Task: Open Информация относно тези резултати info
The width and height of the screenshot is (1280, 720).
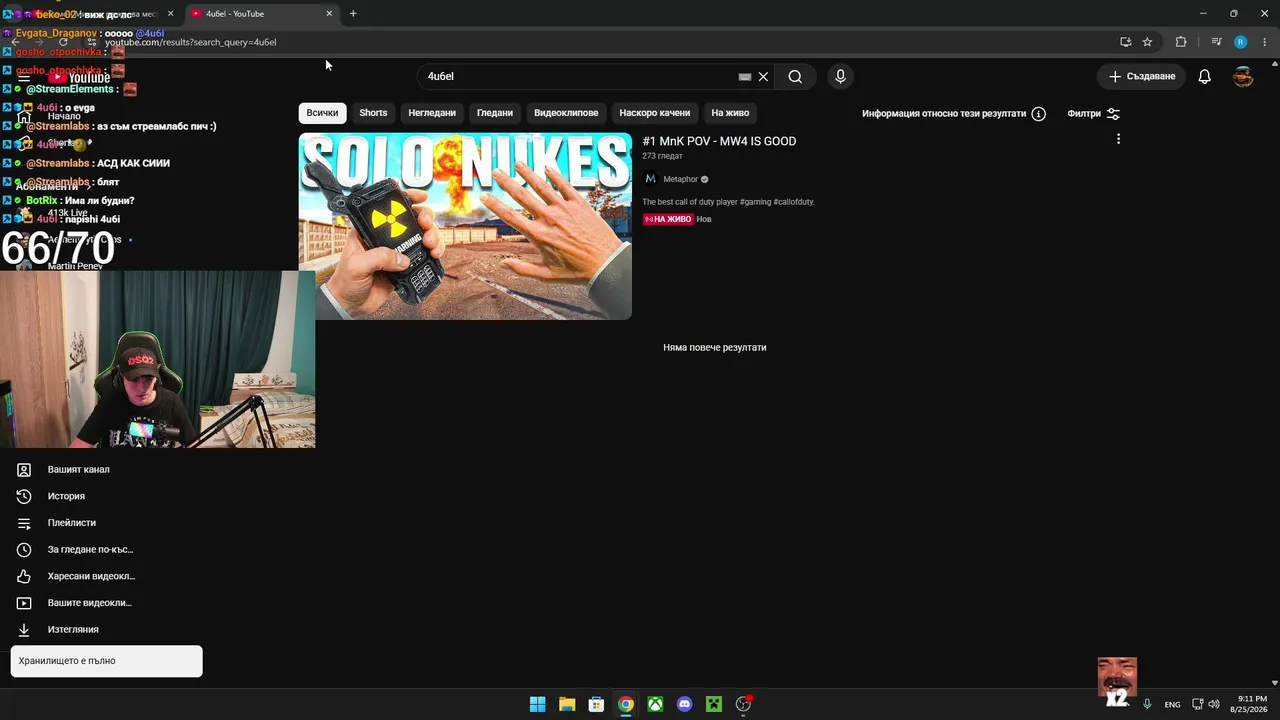Action: [x=954, y=114]
